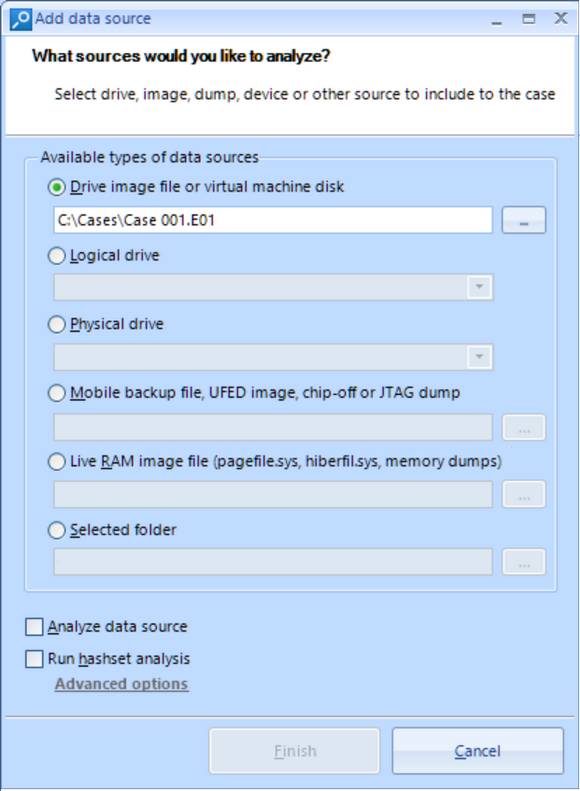This screenshot has height=791, width=580.
Task: Click browse button for mobile backup file
Action: tap(524, 427)
